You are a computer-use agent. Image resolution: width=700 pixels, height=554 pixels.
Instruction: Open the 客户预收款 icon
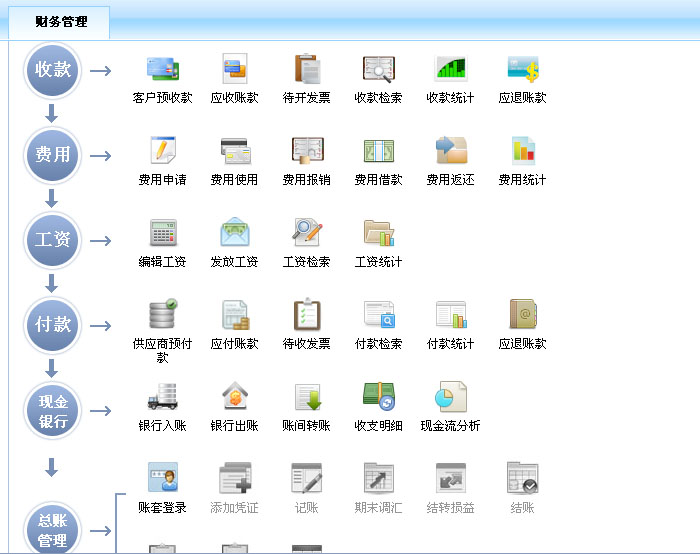coord(162,70)
